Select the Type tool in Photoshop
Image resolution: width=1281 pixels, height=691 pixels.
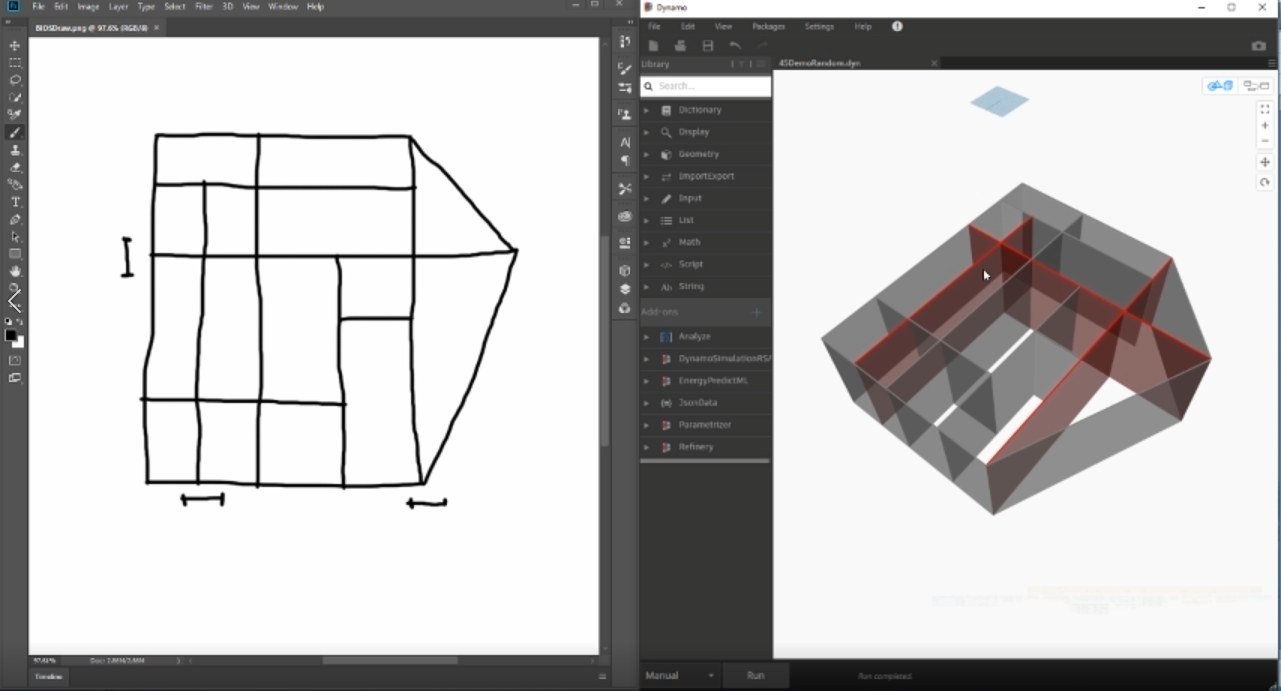(15, 202)
